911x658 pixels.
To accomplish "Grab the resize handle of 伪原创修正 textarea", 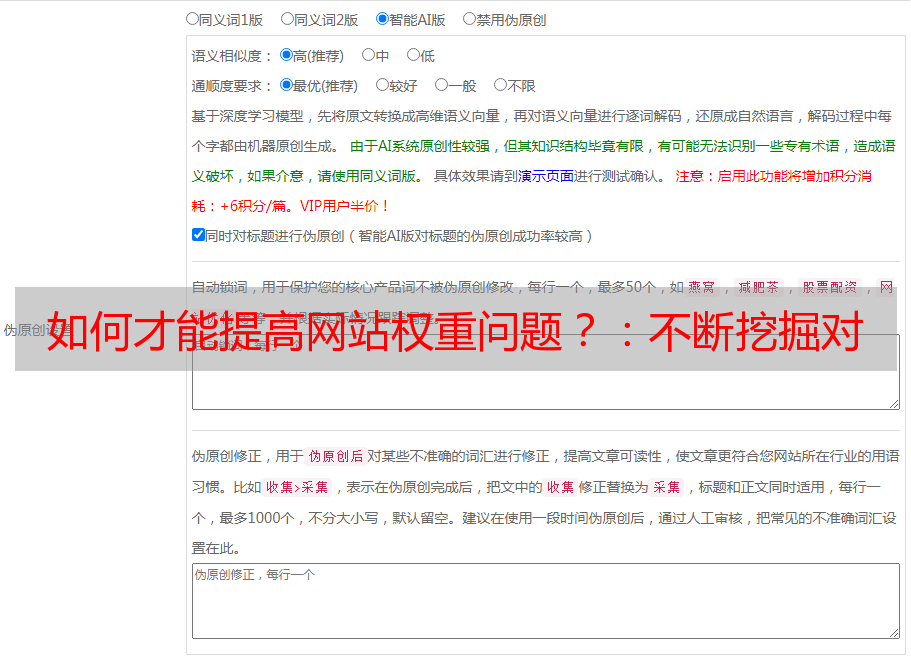I will (x=894, y=633).
